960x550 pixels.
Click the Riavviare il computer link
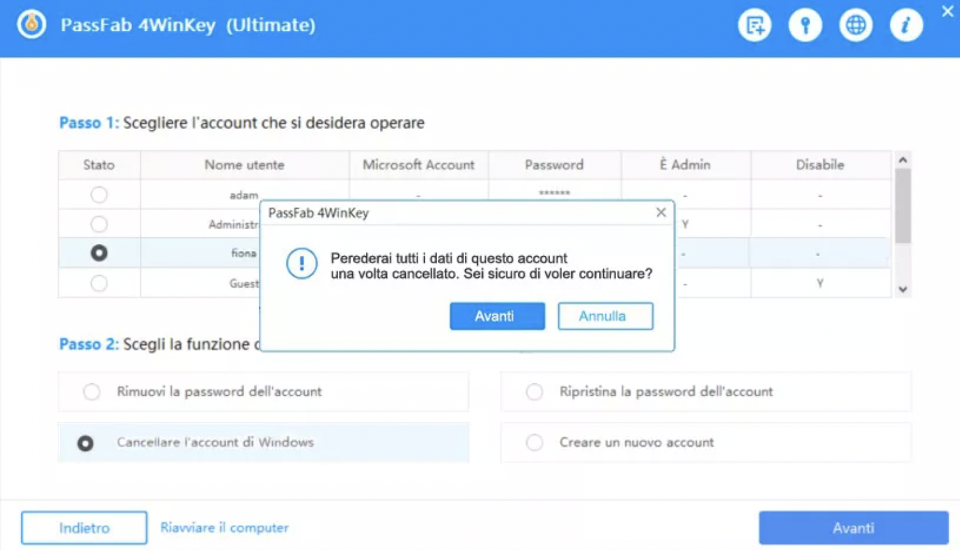[x=224, y=527]
